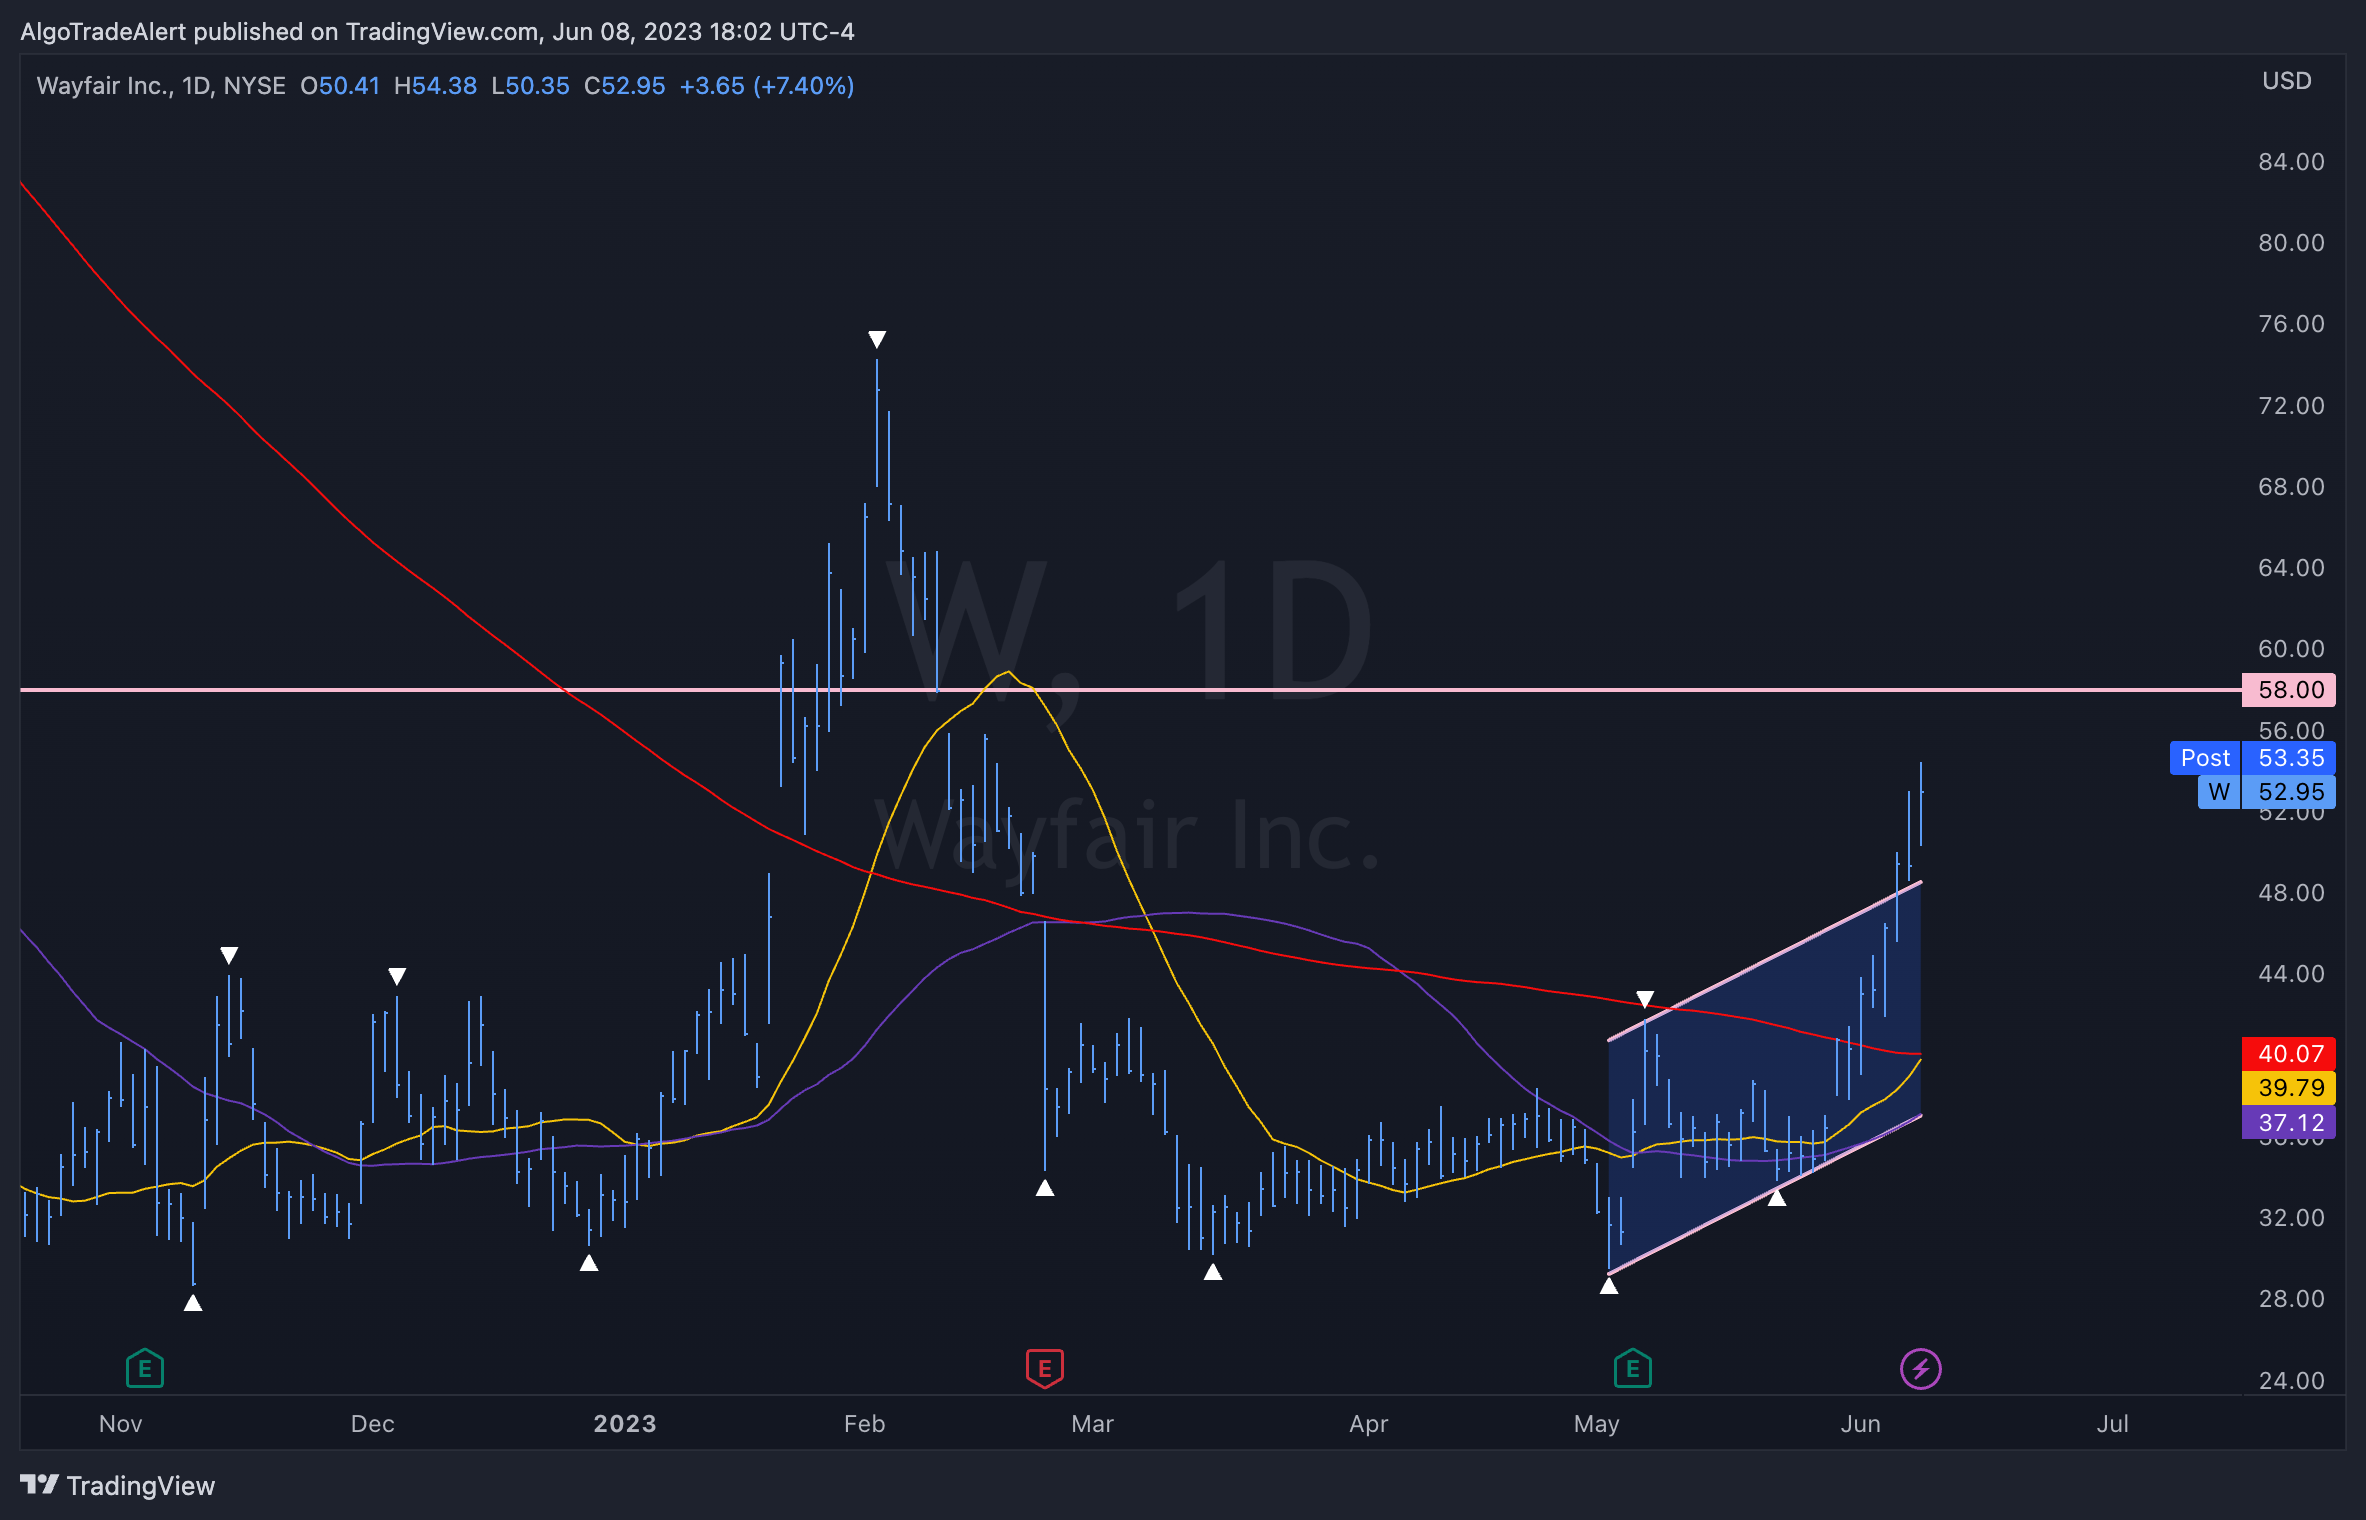Click the 84.00 price axis label

tap(2291, 162)
